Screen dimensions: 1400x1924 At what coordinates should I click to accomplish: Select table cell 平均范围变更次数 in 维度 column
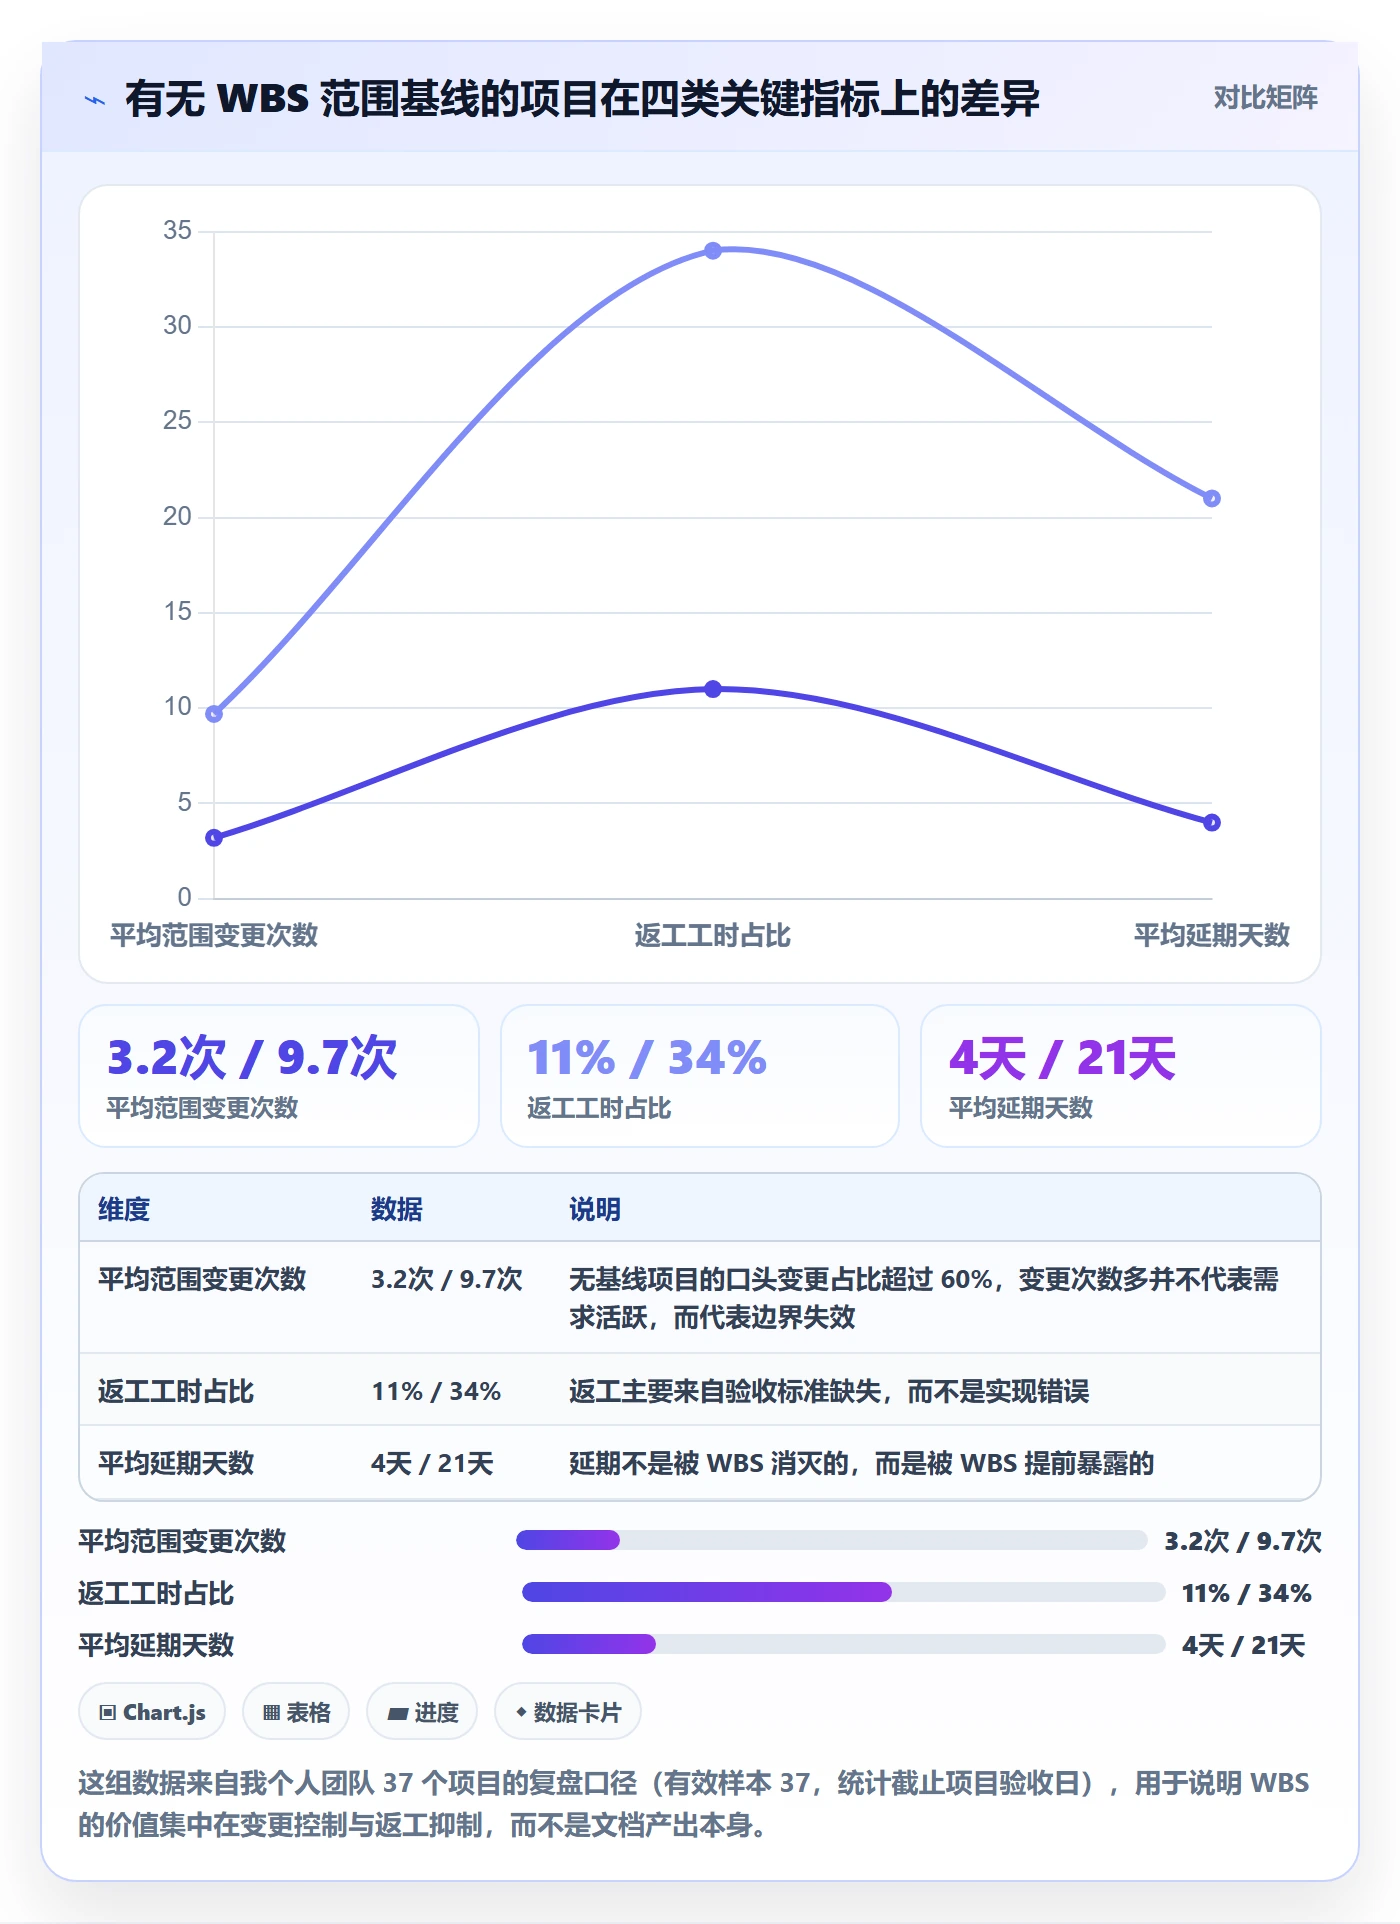coord(202,1279)
